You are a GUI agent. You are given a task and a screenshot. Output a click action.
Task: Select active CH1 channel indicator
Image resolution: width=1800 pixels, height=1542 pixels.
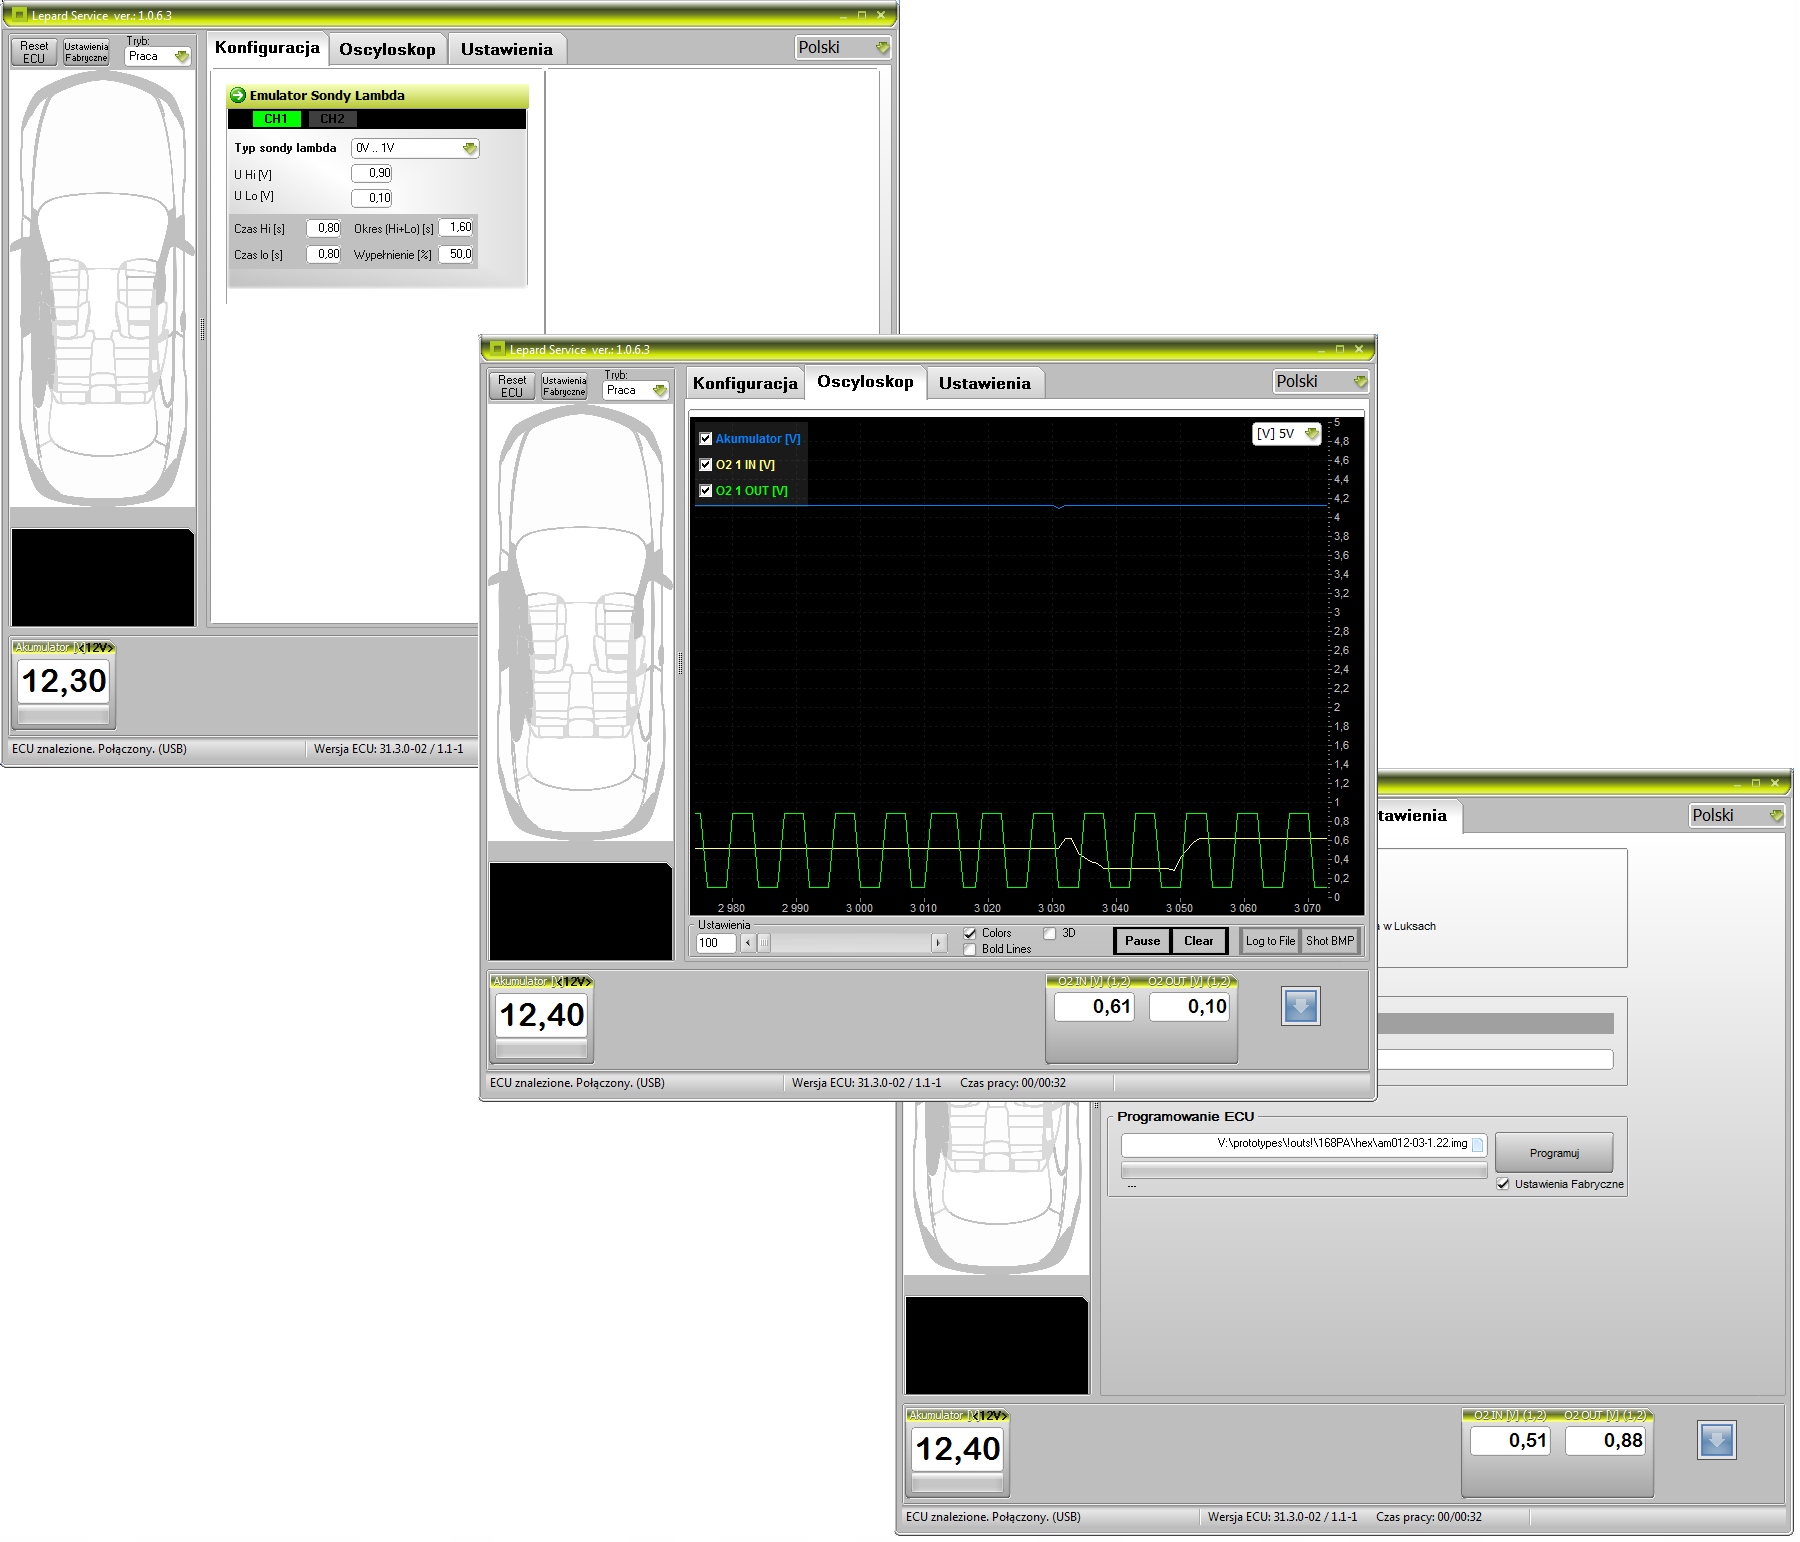coord(276,119)
